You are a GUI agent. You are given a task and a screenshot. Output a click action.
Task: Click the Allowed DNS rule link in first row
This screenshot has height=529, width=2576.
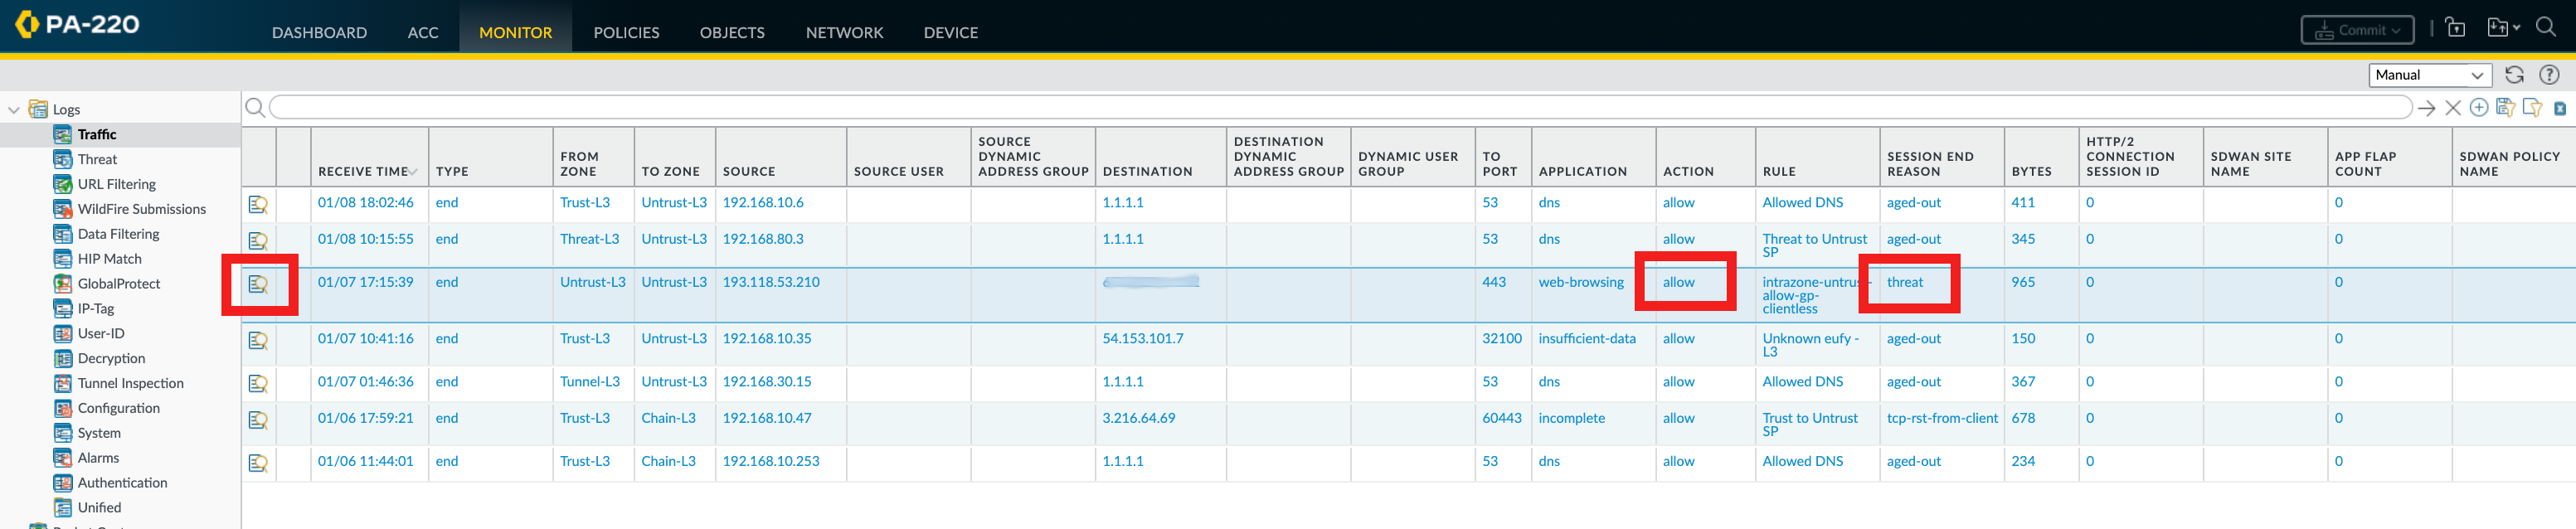(1802, 203)
